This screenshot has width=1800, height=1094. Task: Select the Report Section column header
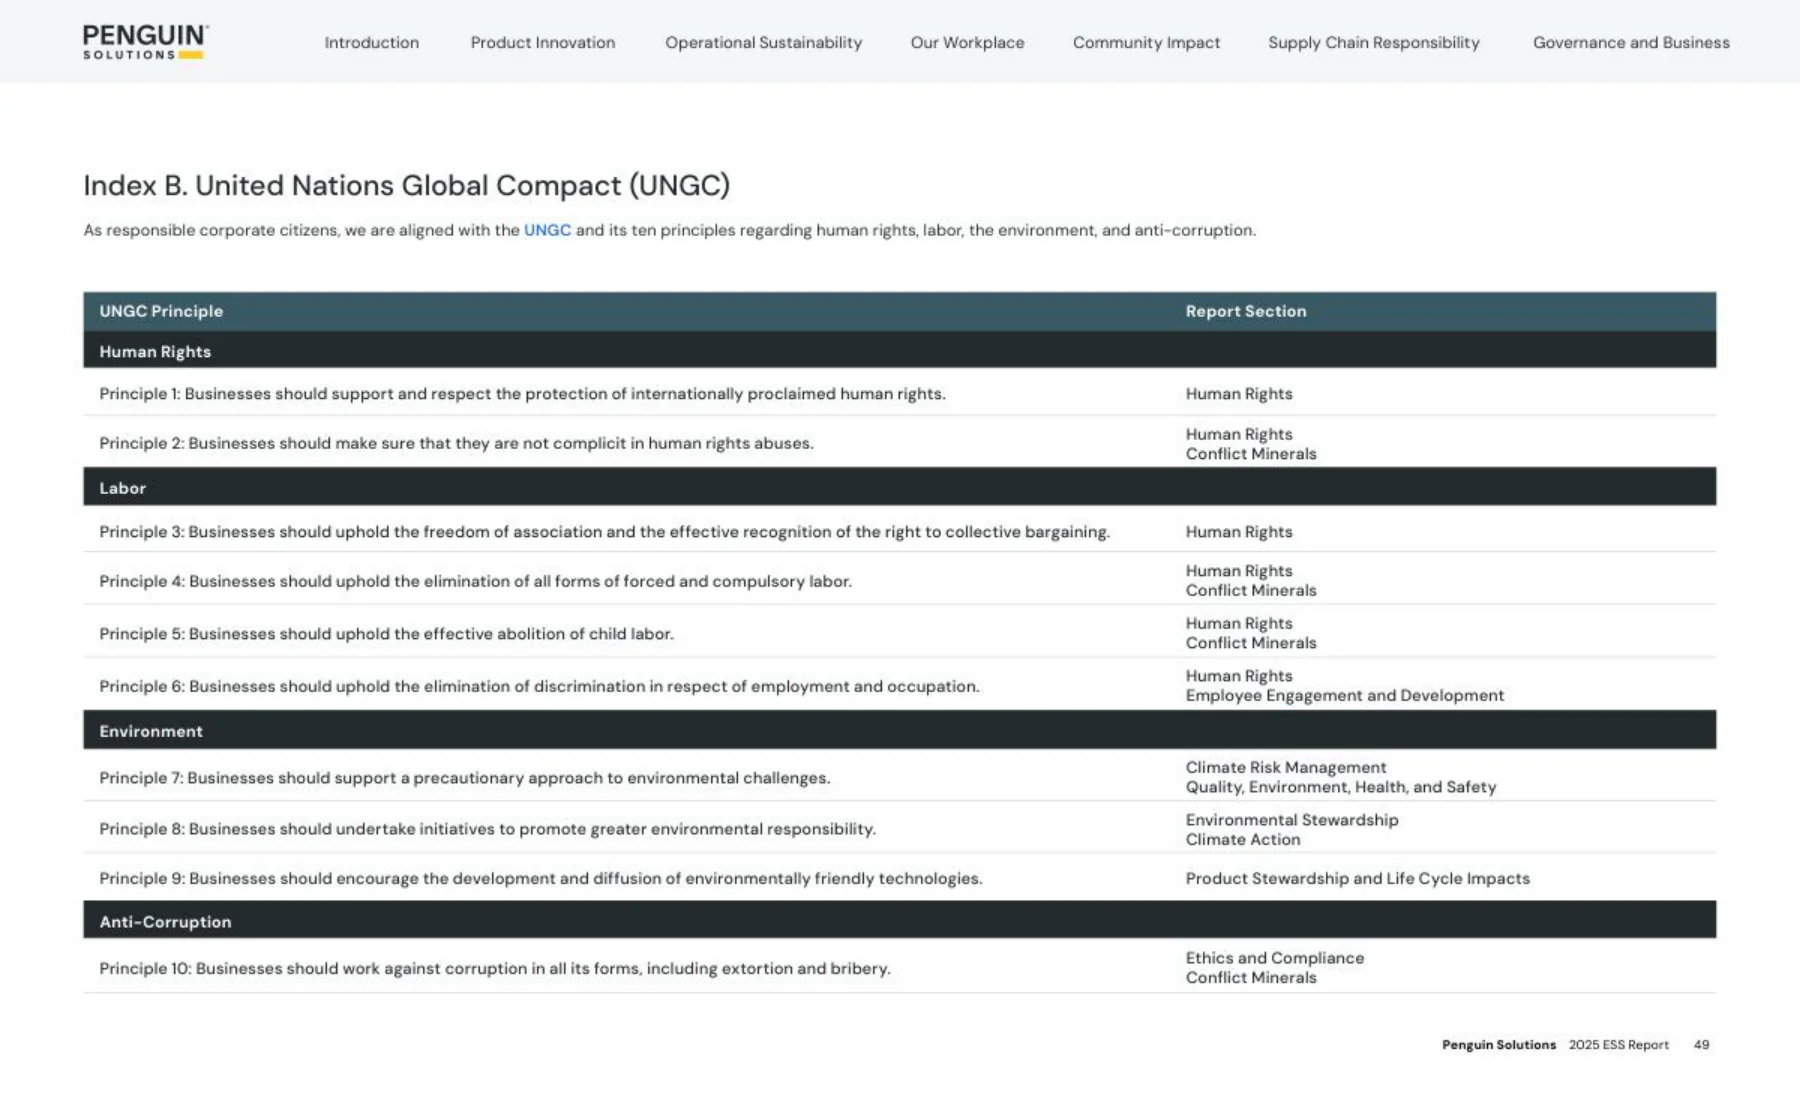click(x=1246, y=311)
